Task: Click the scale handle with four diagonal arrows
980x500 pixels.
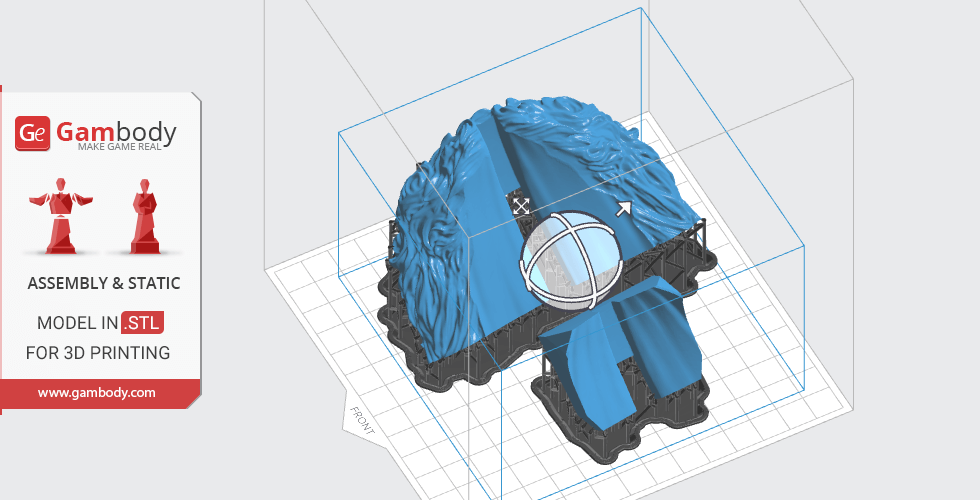Action: coord(521,205)
